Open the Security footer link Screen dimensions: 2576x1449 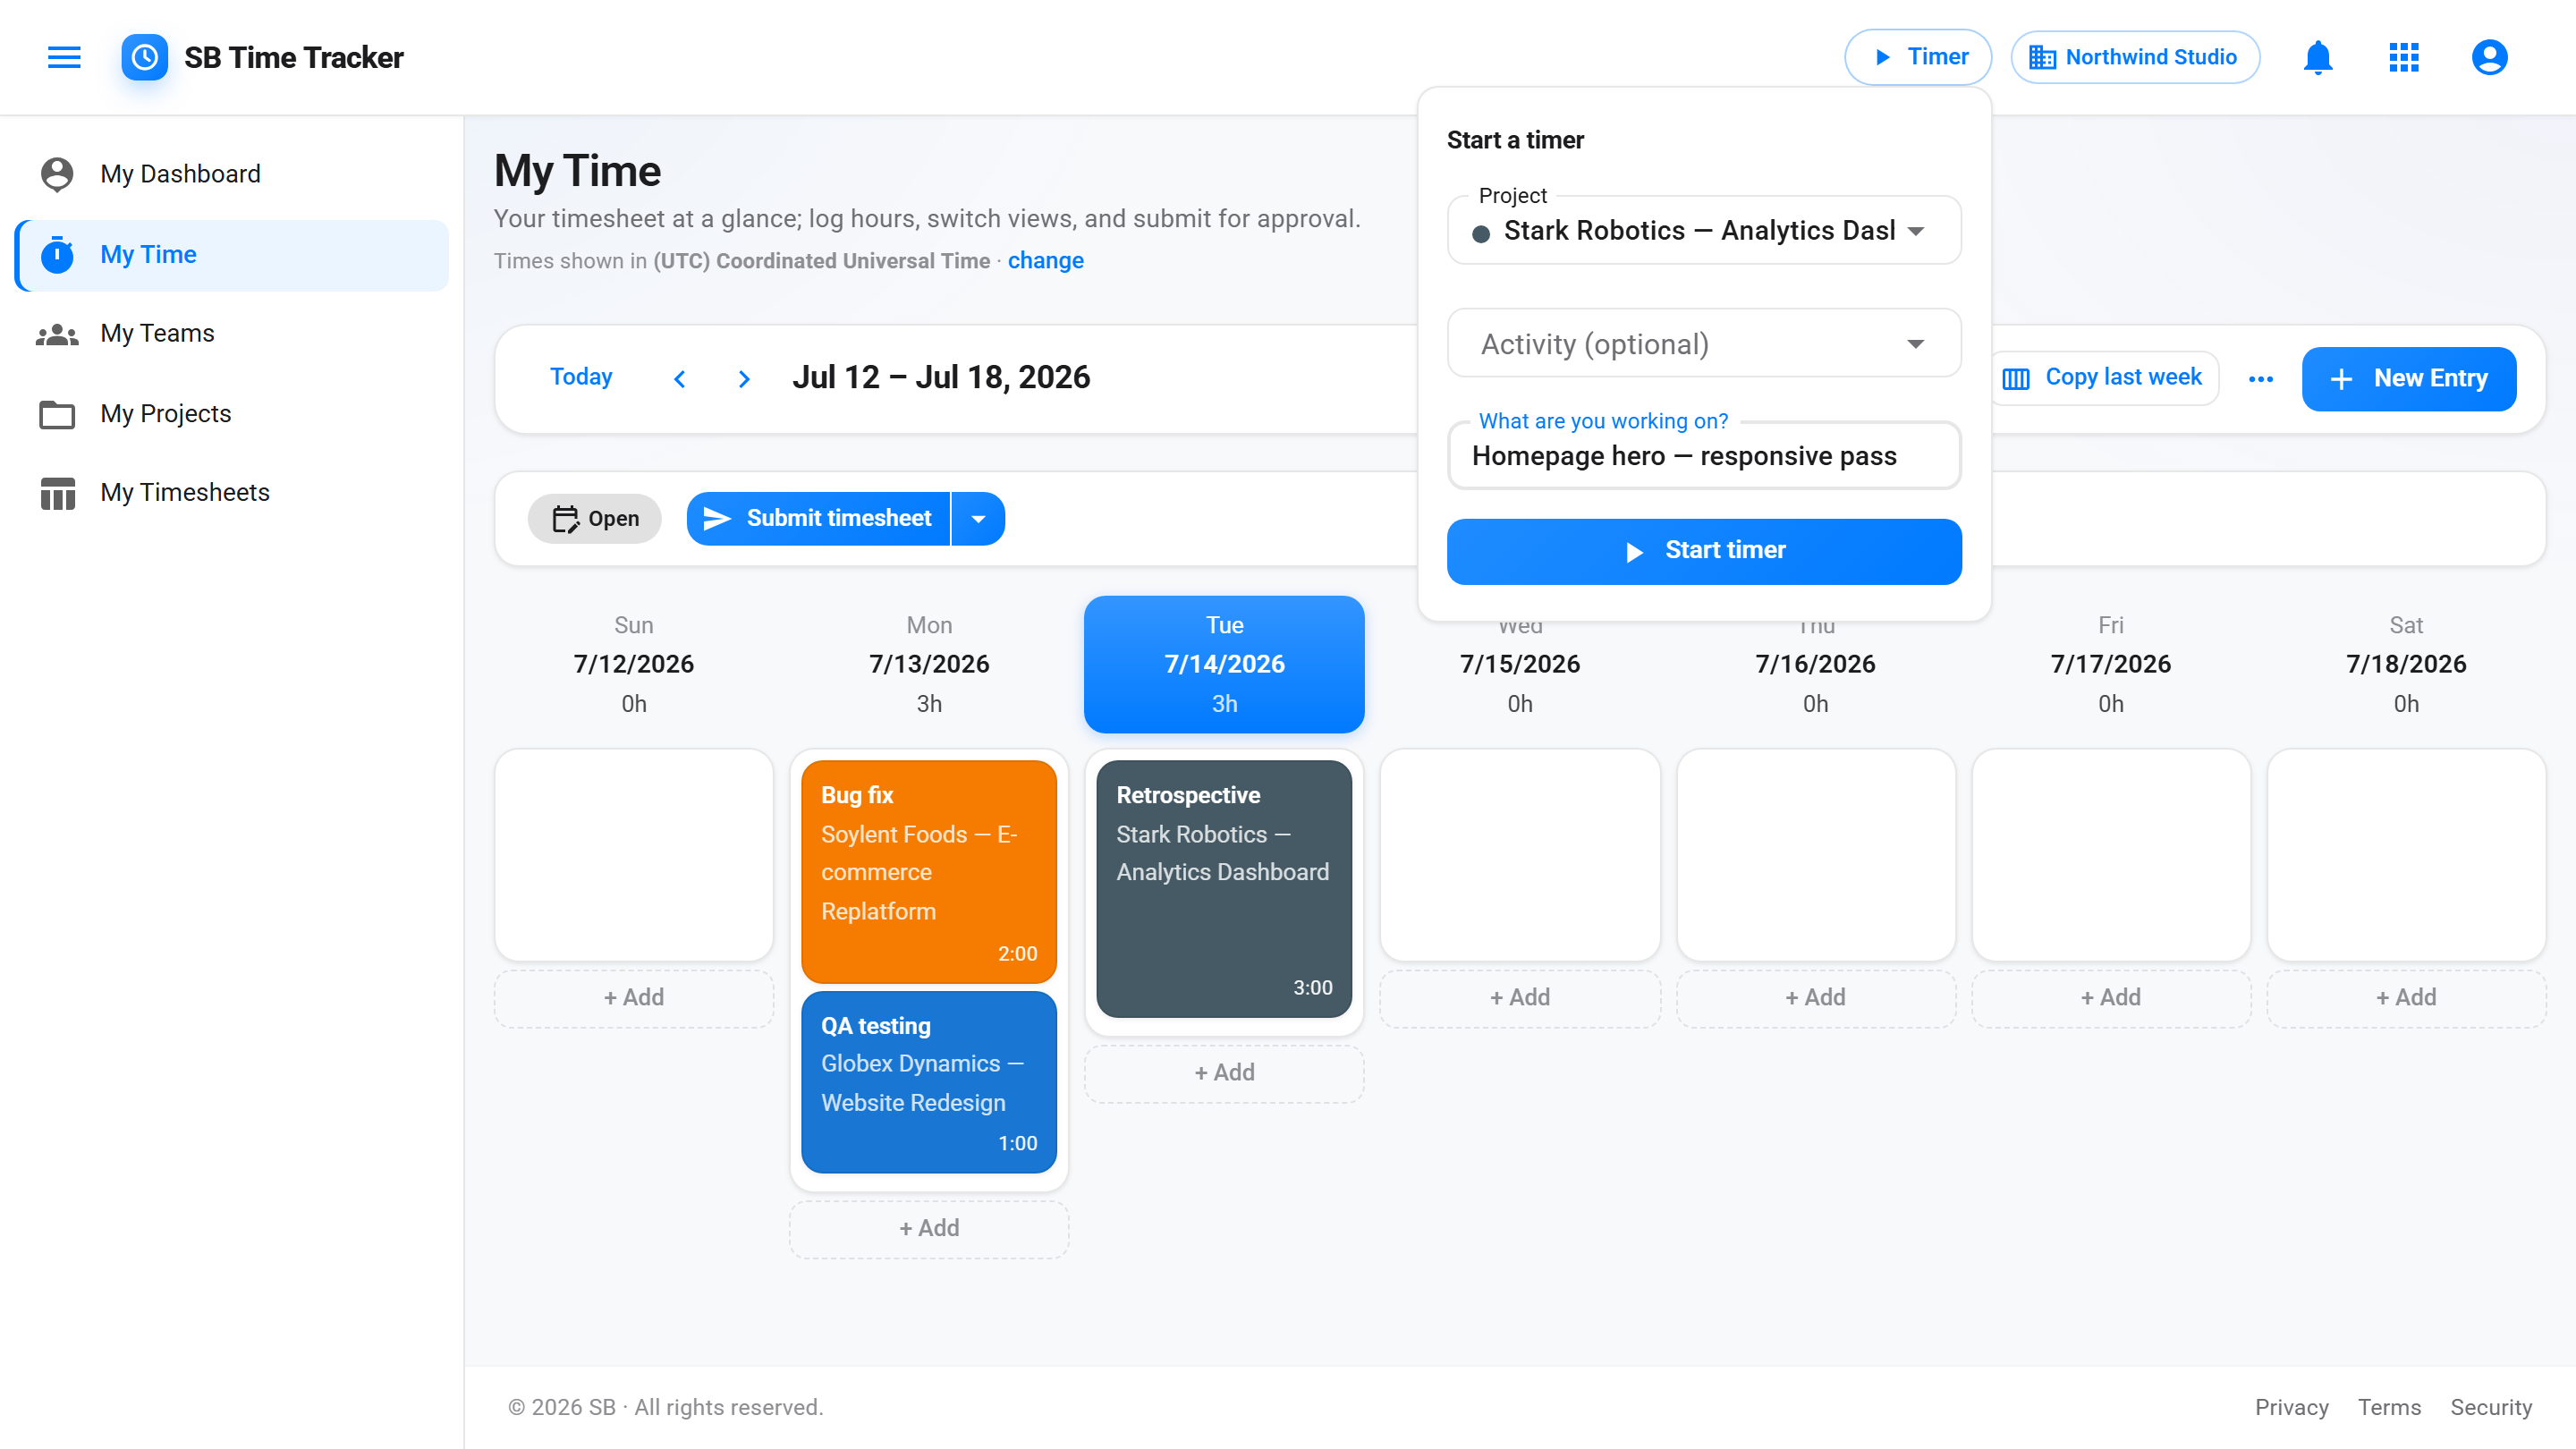pyautogui.click(x=2490, y=1408)
